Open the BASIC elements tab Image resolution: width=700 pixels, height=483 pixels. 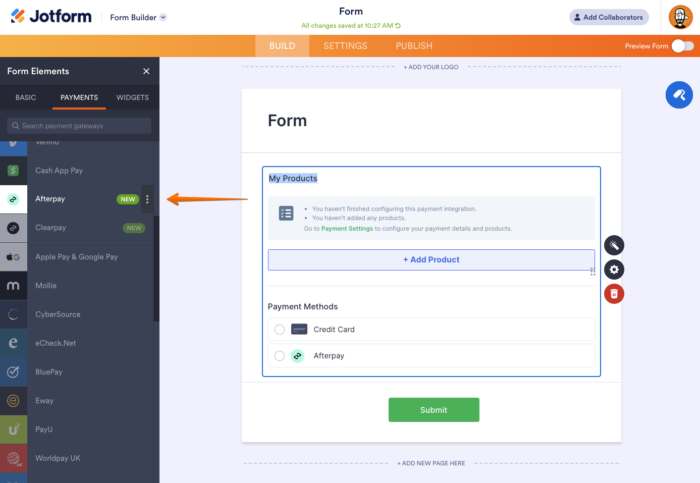click(25, 97)
